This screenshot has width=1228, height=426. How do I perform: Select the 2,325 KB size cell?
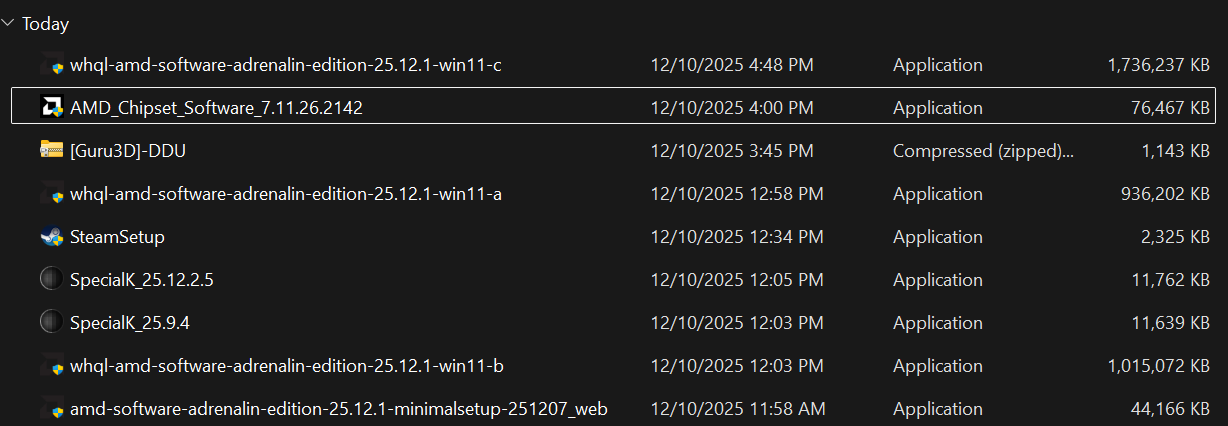point(1171,237)
